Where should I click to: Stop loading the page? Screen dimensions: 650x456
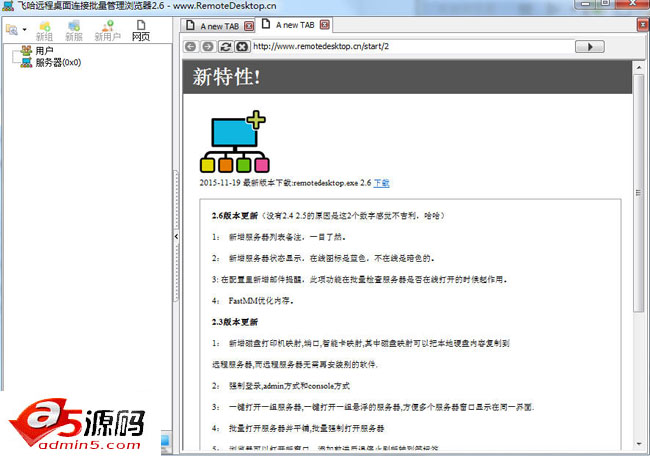point(242,46)
